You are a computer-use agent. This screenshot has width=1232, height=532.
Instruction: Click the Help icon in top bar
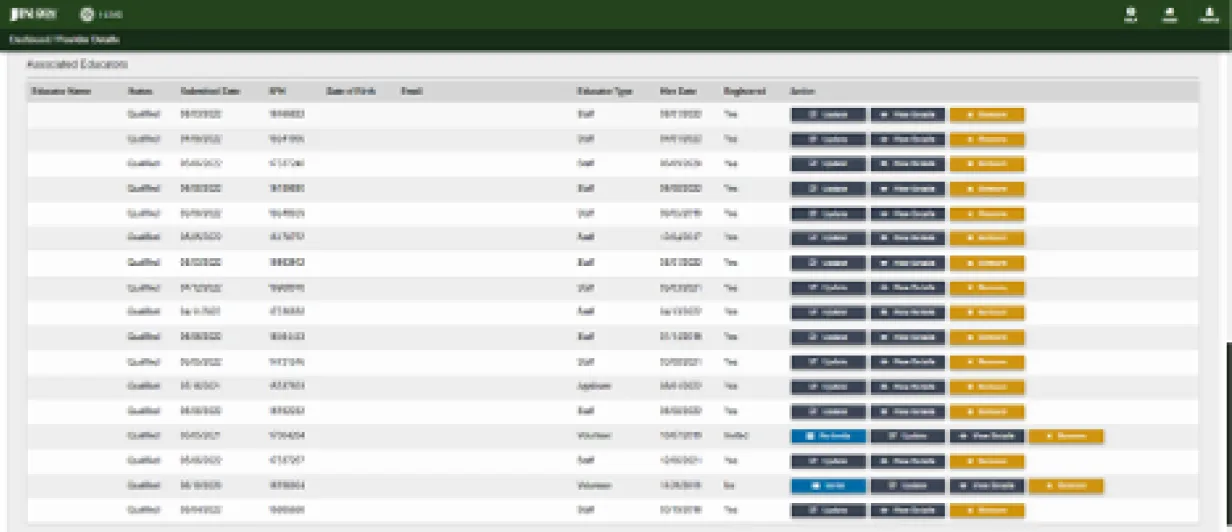[x=1131, y=14]
